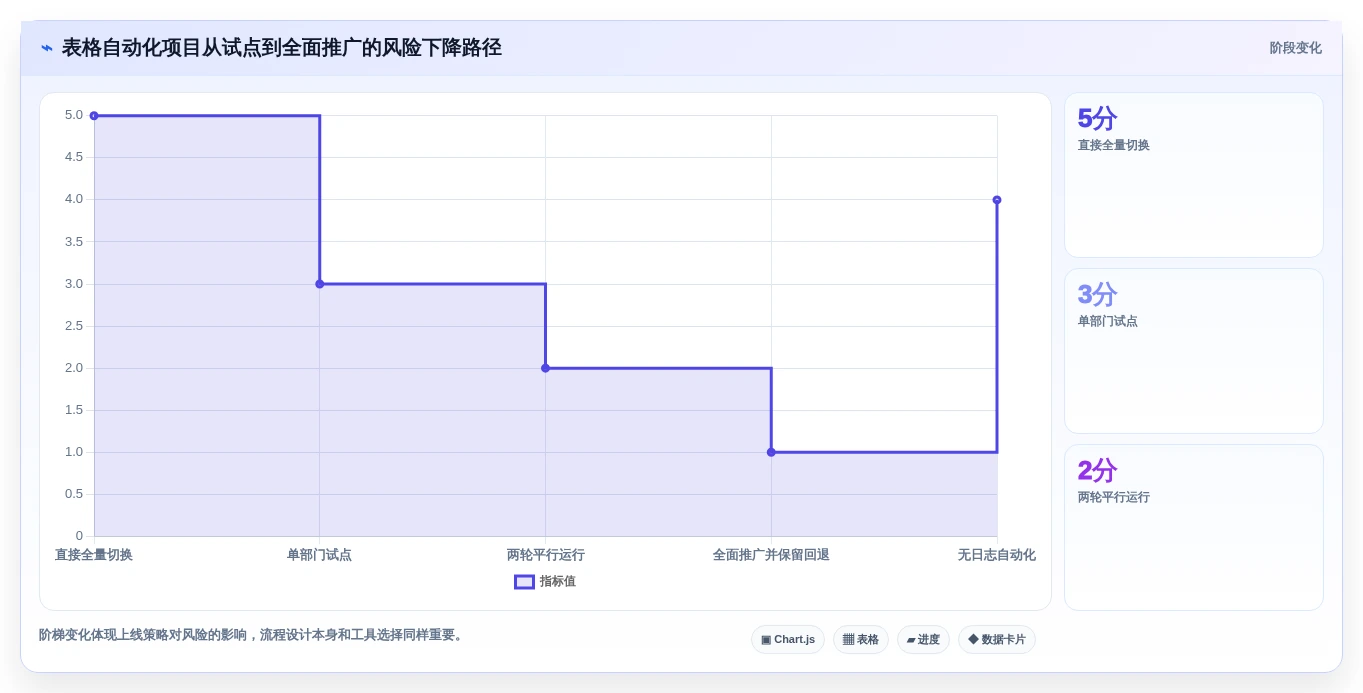1363x693 pixels.
Task: Select the 进度 tag
Action: point(923,640)
